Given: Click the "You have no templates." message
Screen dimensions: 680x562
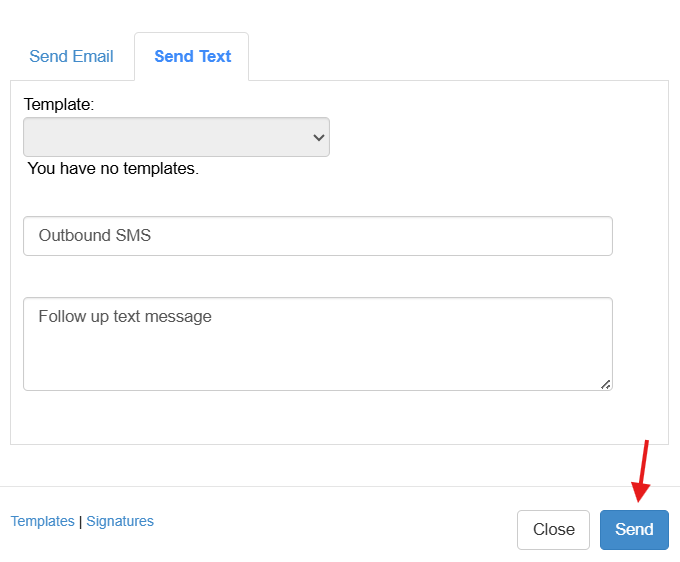Looking at the screenshot, I should point(113,168).
